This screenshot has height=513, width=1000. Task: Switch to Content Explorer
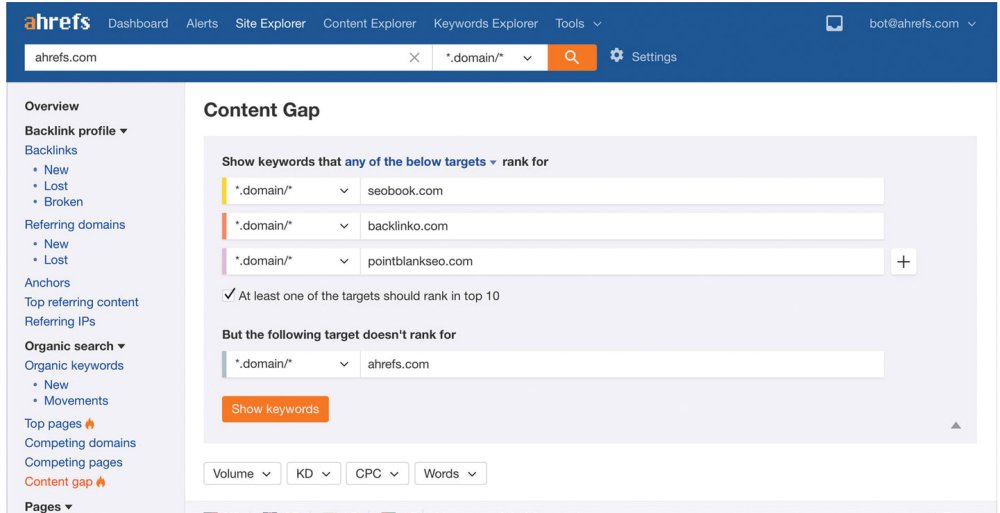[370, 24]
